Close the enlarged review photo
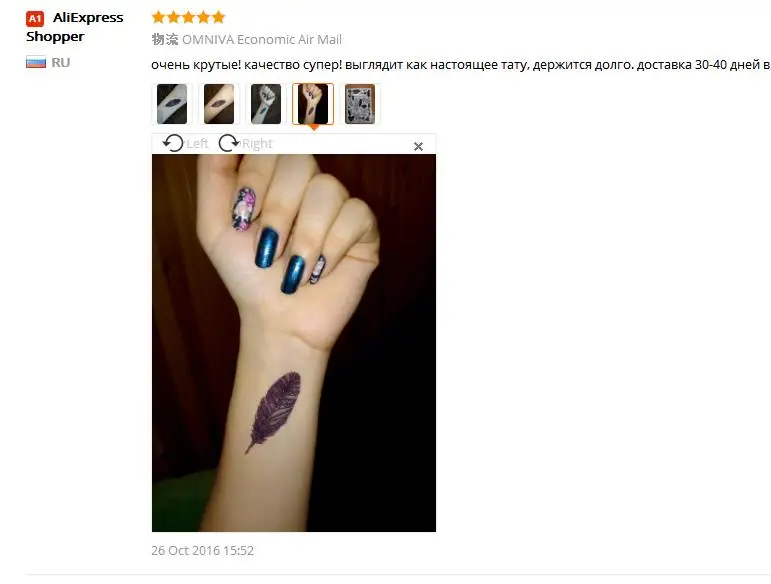This screenshot has height=584, width=771. [418, 146]
